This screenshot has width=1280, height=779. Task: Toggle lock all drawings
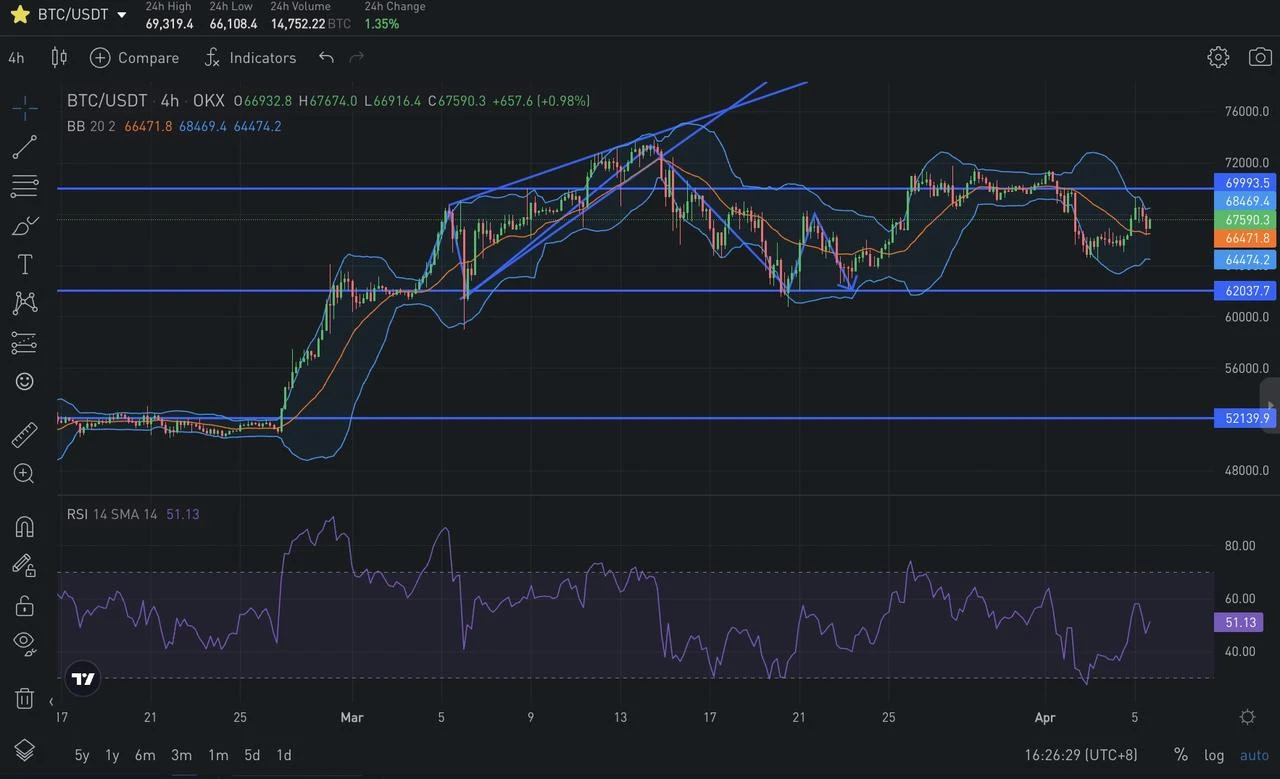25,605
